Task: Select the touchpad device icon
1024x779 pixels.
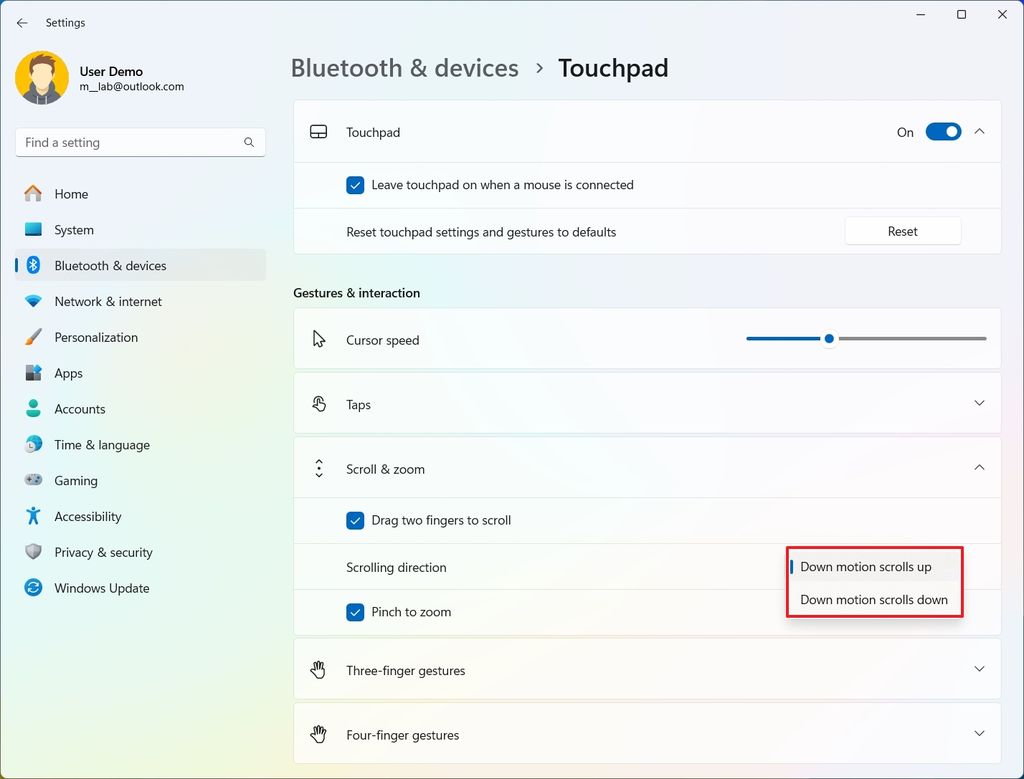Action: pos(319,131)
